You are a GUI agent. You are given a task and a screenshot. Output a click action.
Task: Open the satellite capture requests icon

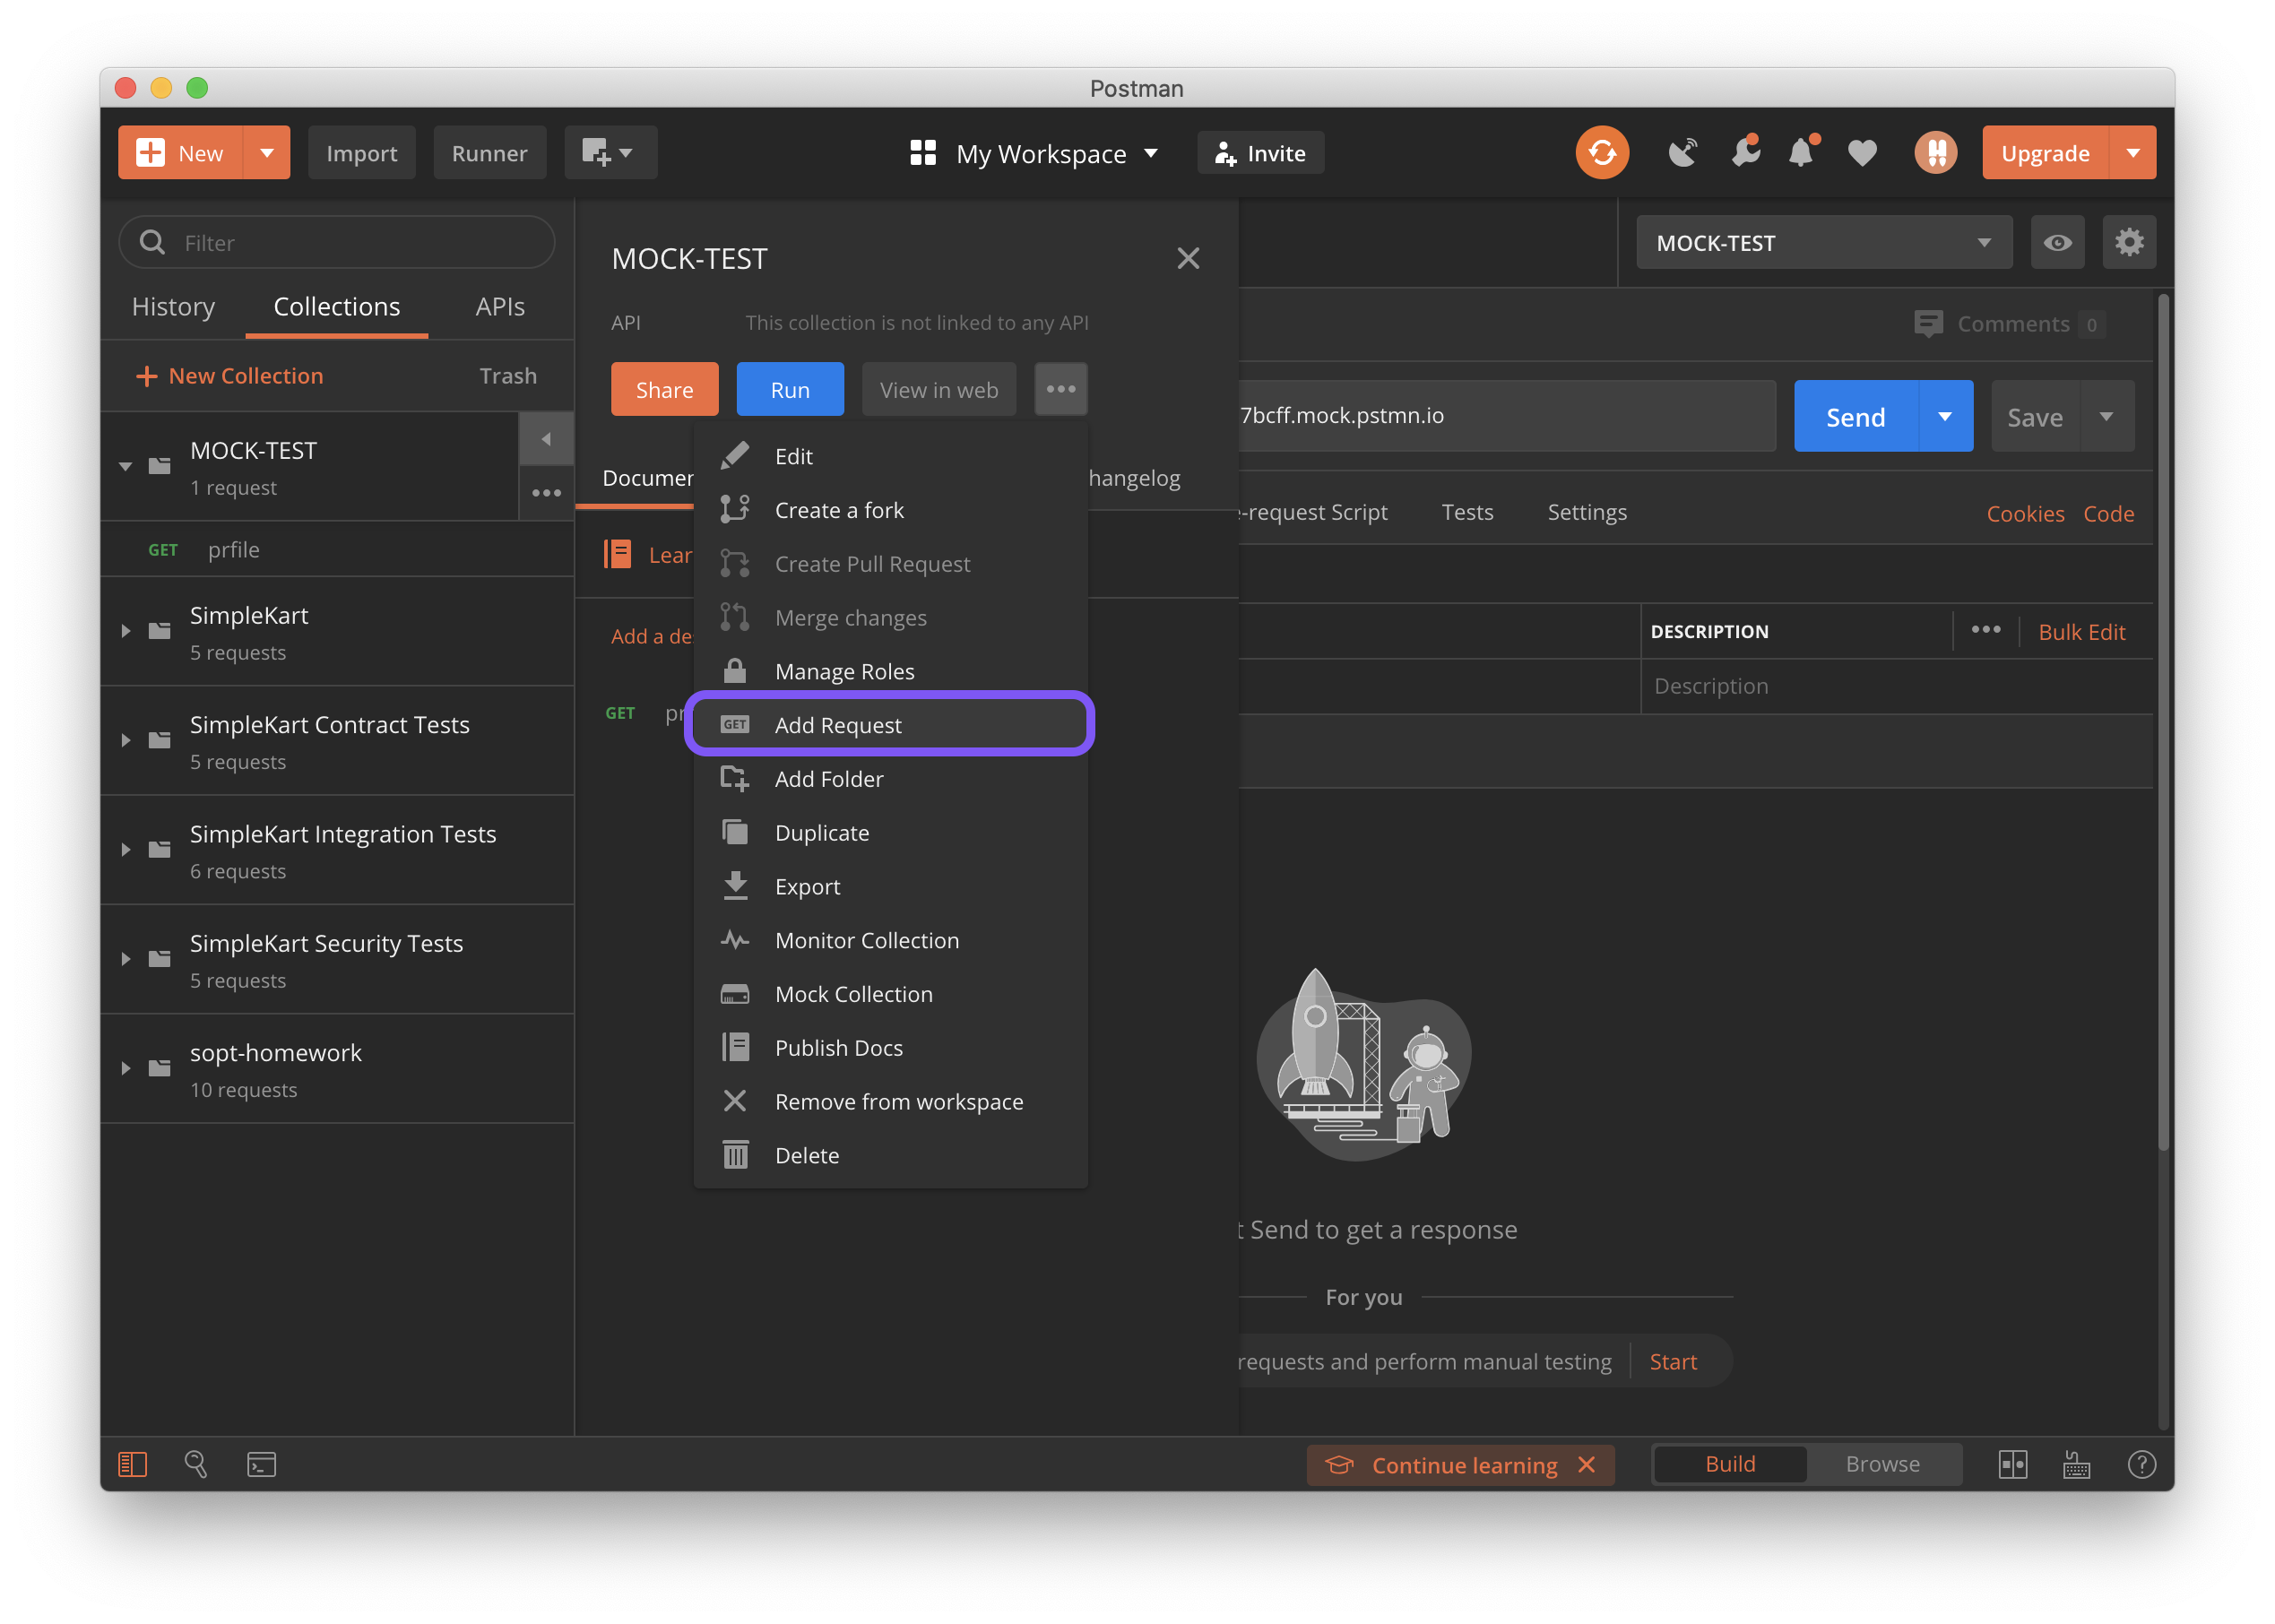tap(1683, 153)
